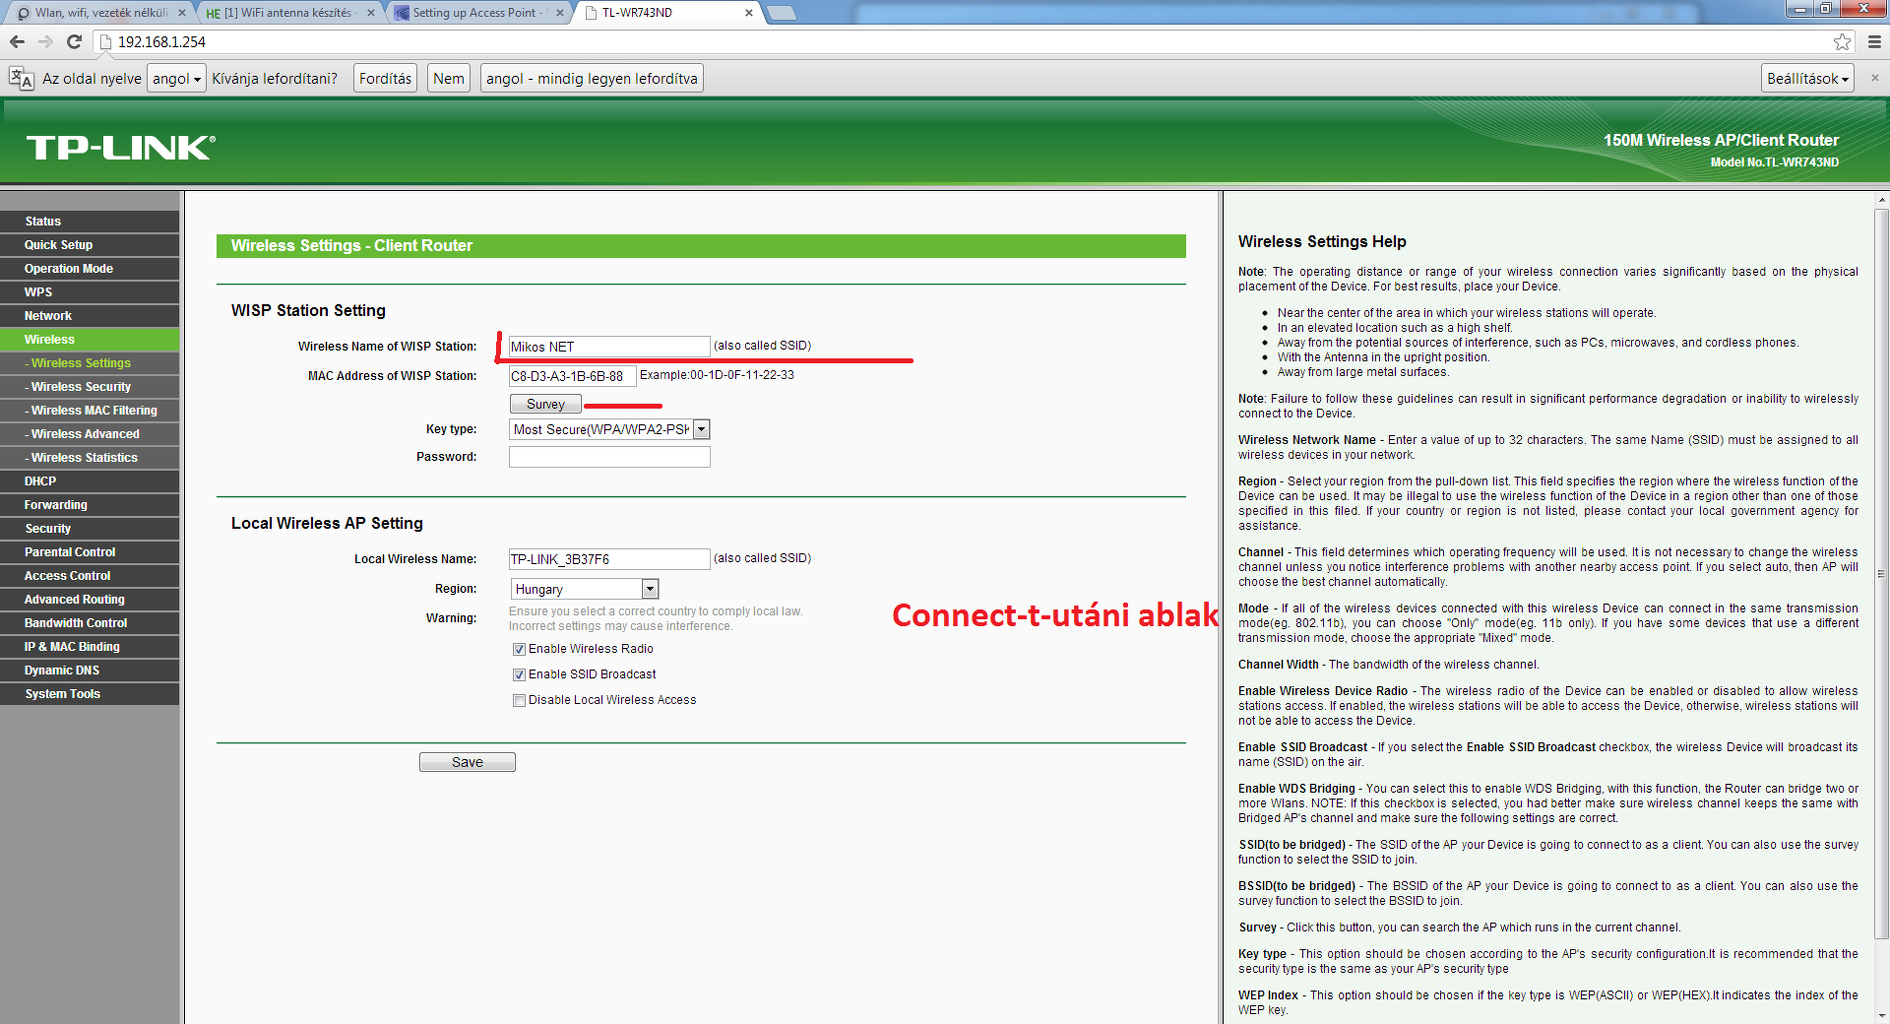Click the translate bar language icon

tap(21, 78)
